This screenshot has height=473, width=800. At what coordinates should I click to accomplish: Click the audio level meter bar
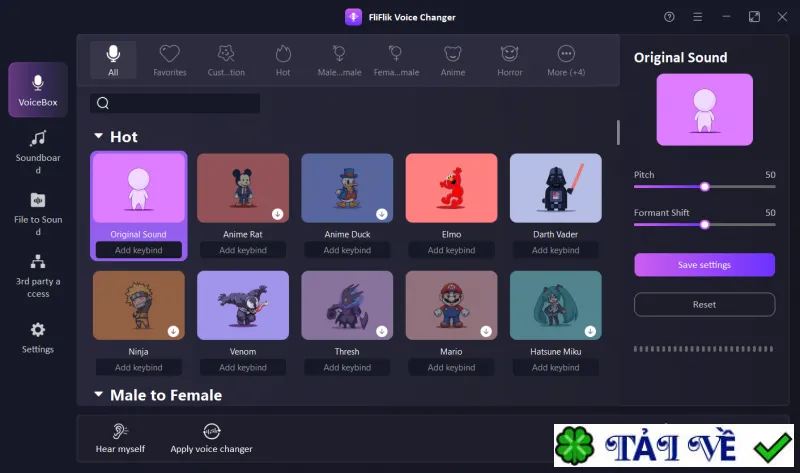(x=704, y=349)
